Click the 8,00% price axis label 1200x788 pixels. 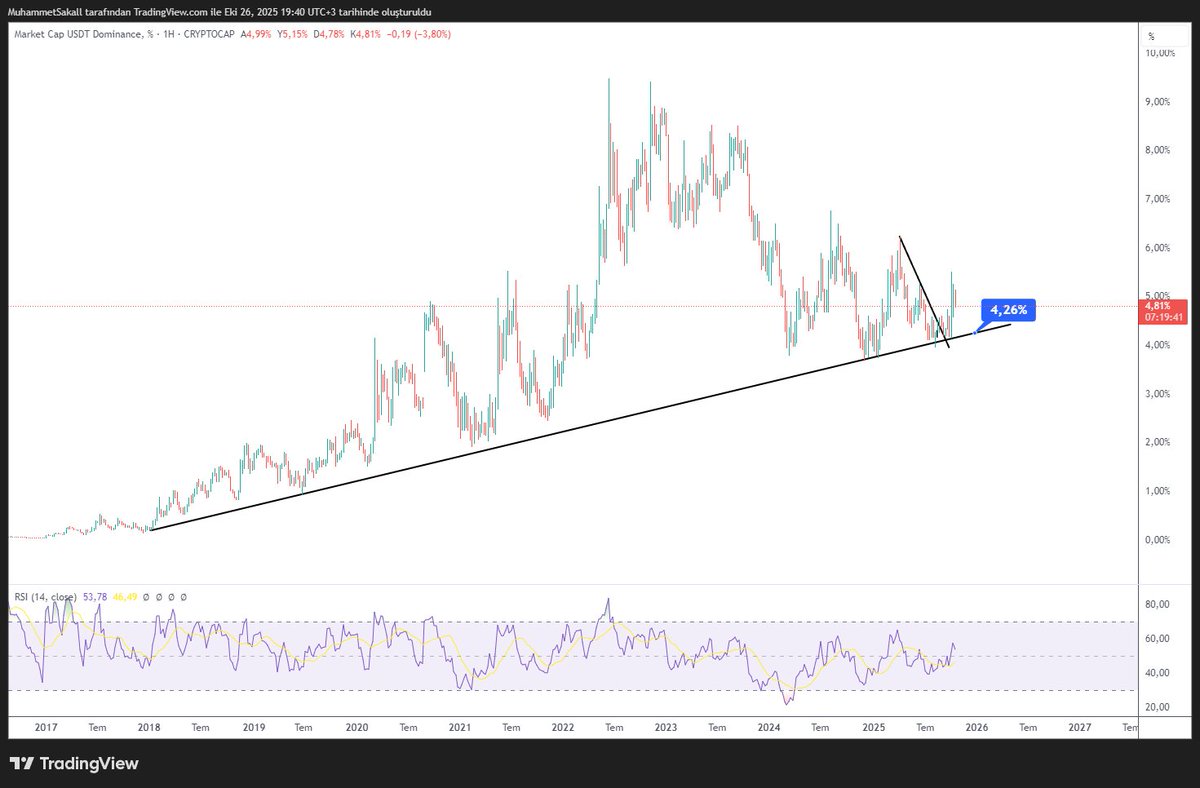(x=1158, y=151)
